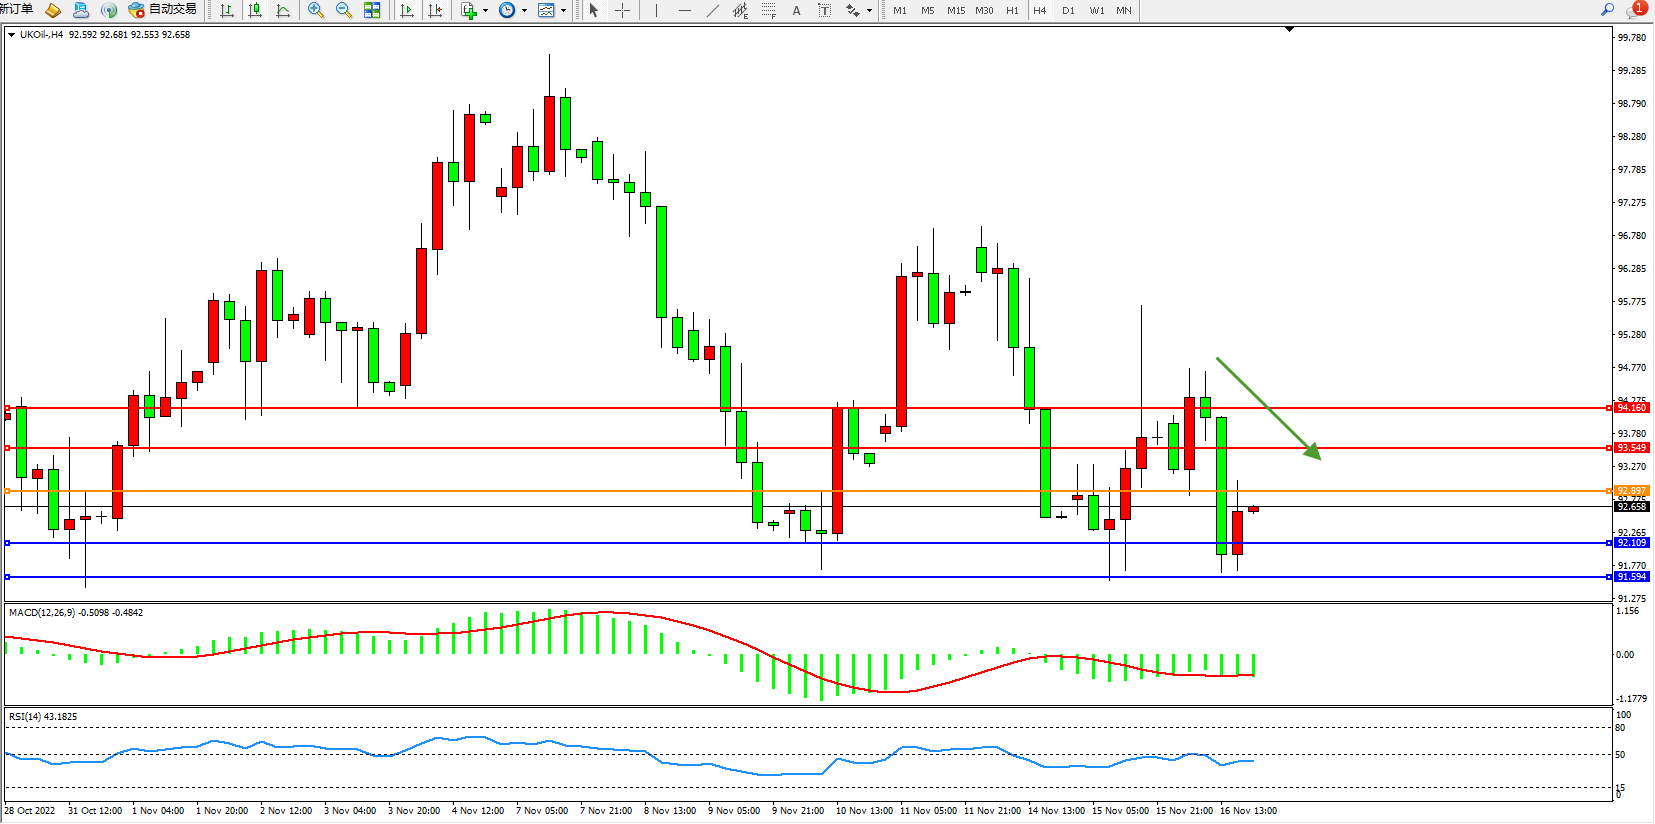Select the crosshair tool
The width and height of the screenshot is (1655, 824).
pos(622,10)
